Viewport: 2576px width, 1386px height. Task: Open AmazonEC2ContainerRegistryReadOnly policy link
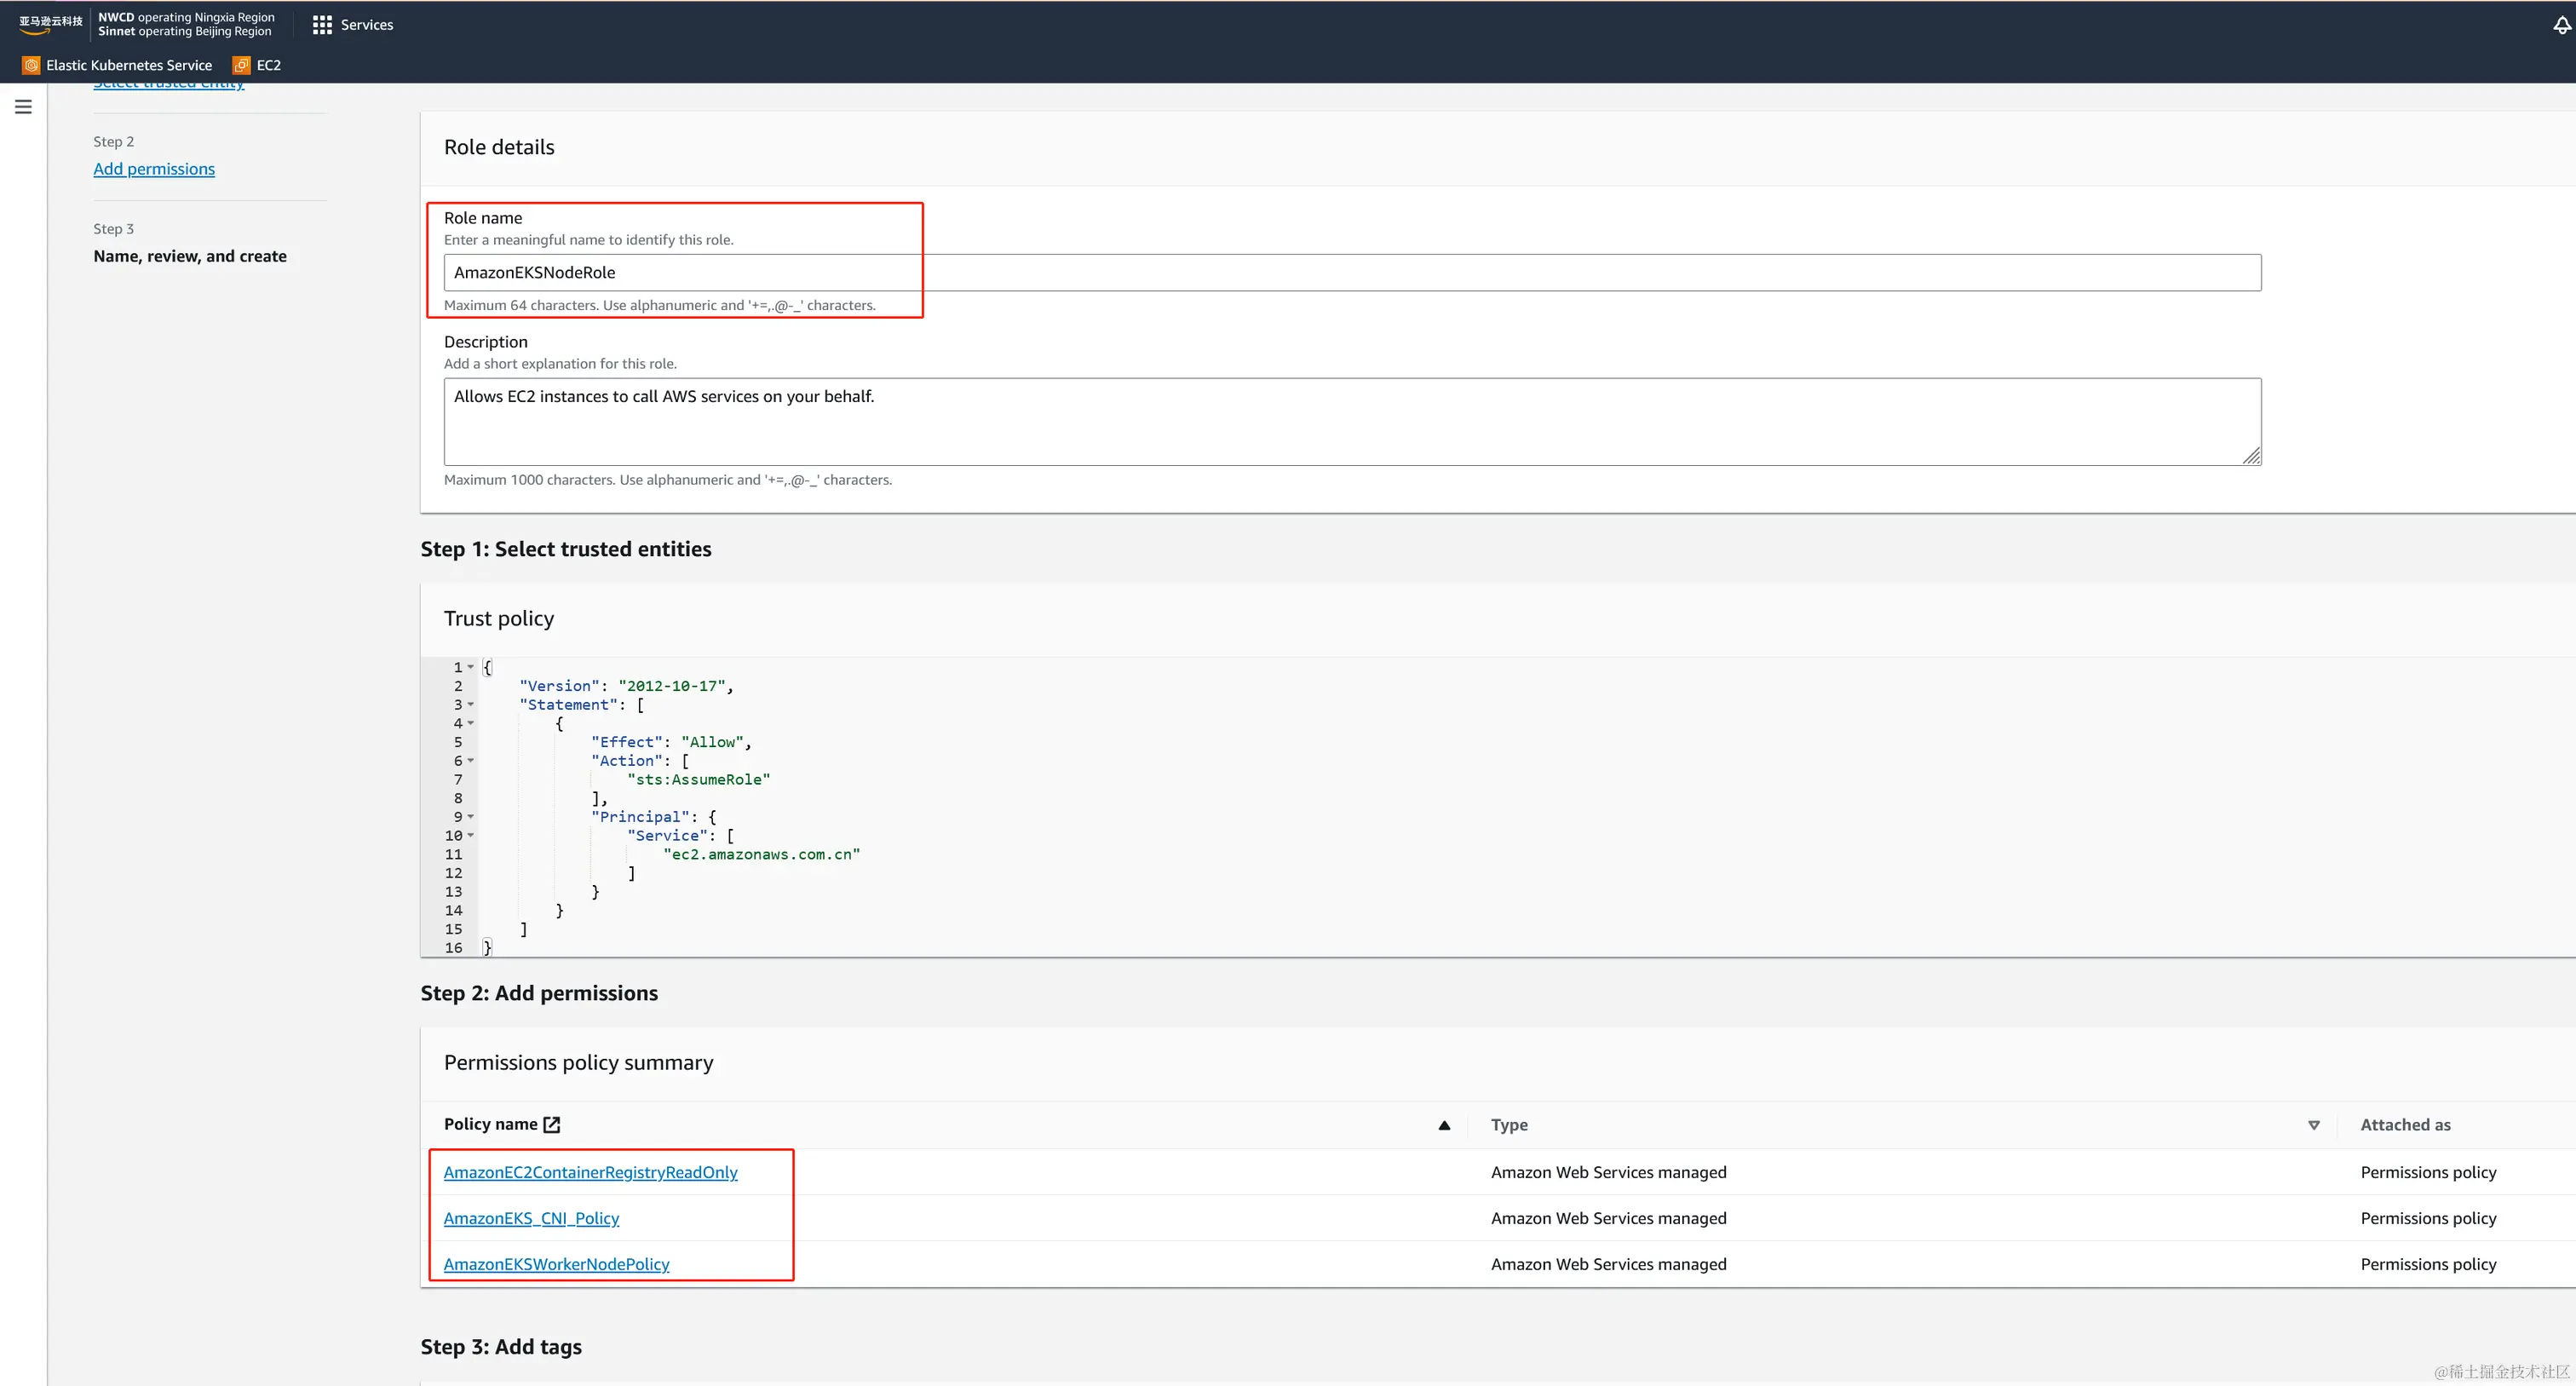(590, 1172)
